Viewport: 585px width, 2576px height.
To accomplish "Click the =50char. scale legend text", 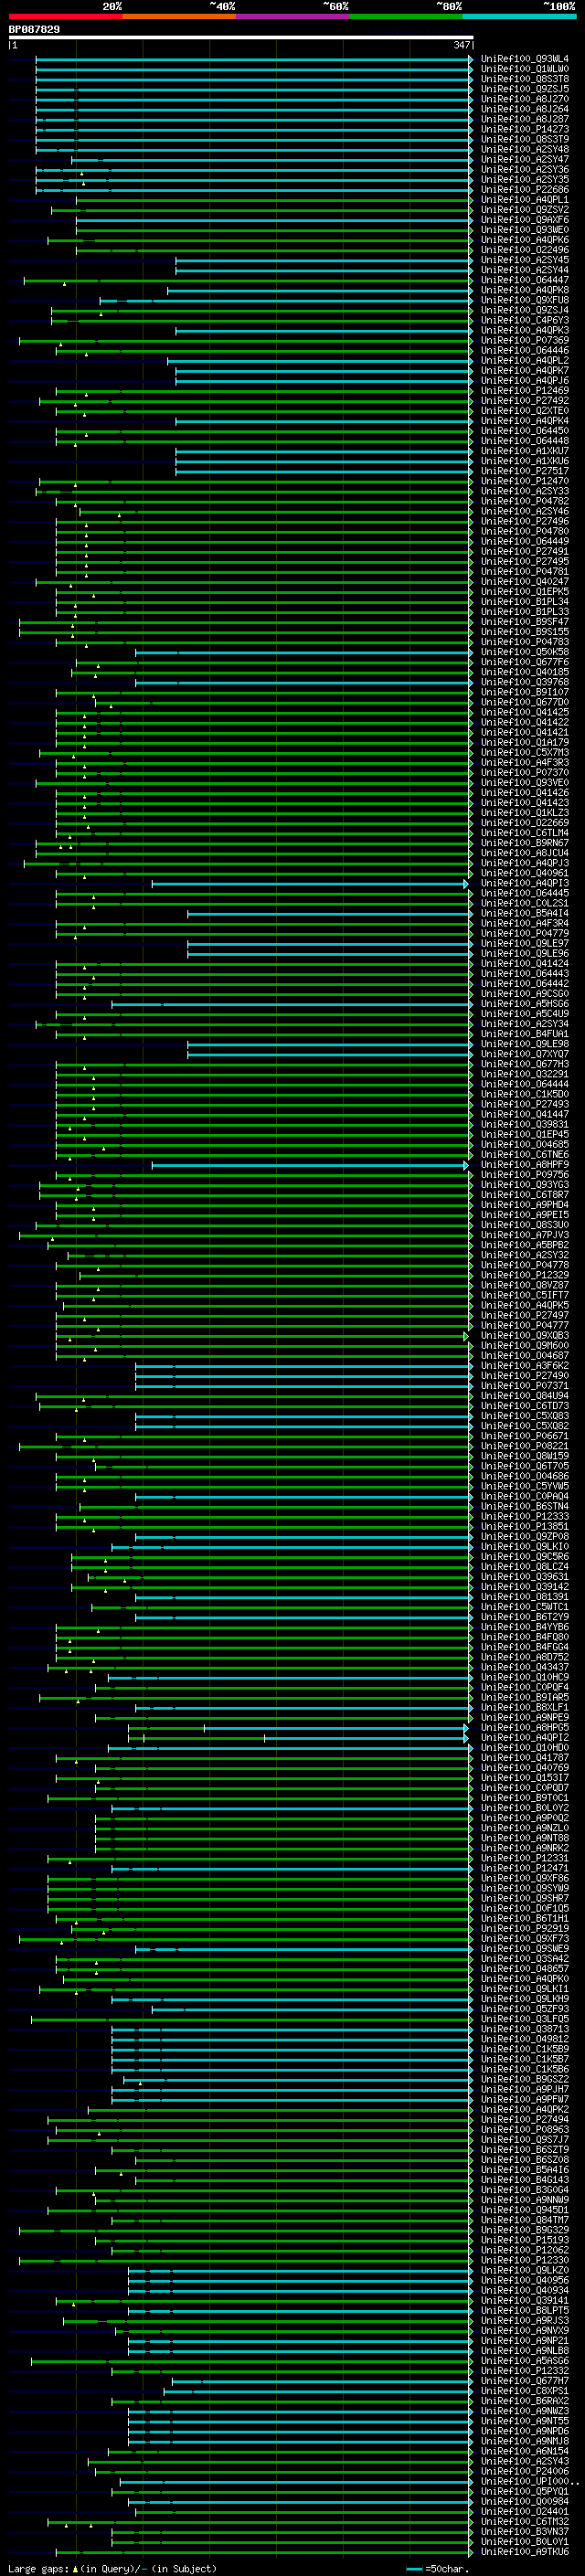I will coord(447,2569).
